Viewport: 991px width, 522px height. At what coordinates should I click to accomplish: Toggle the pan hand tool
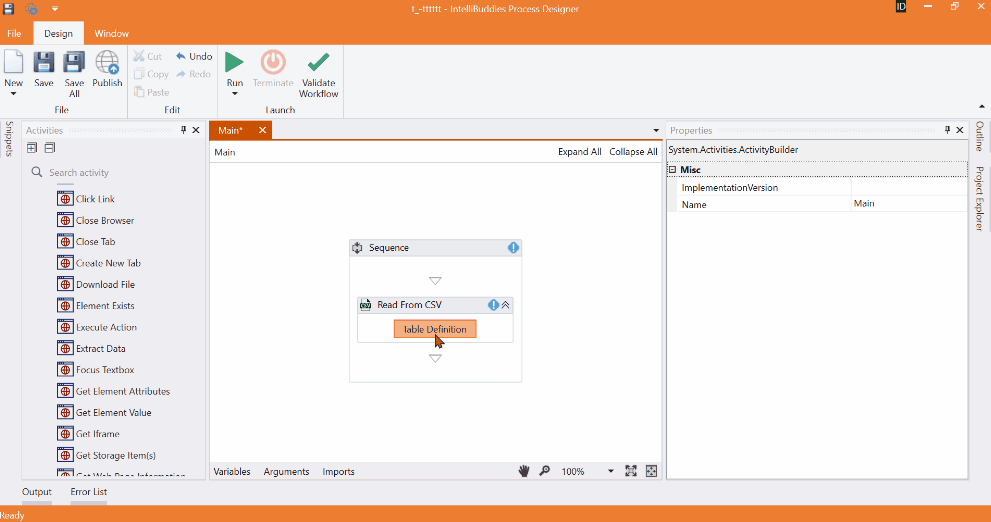(x=524, y=471)
